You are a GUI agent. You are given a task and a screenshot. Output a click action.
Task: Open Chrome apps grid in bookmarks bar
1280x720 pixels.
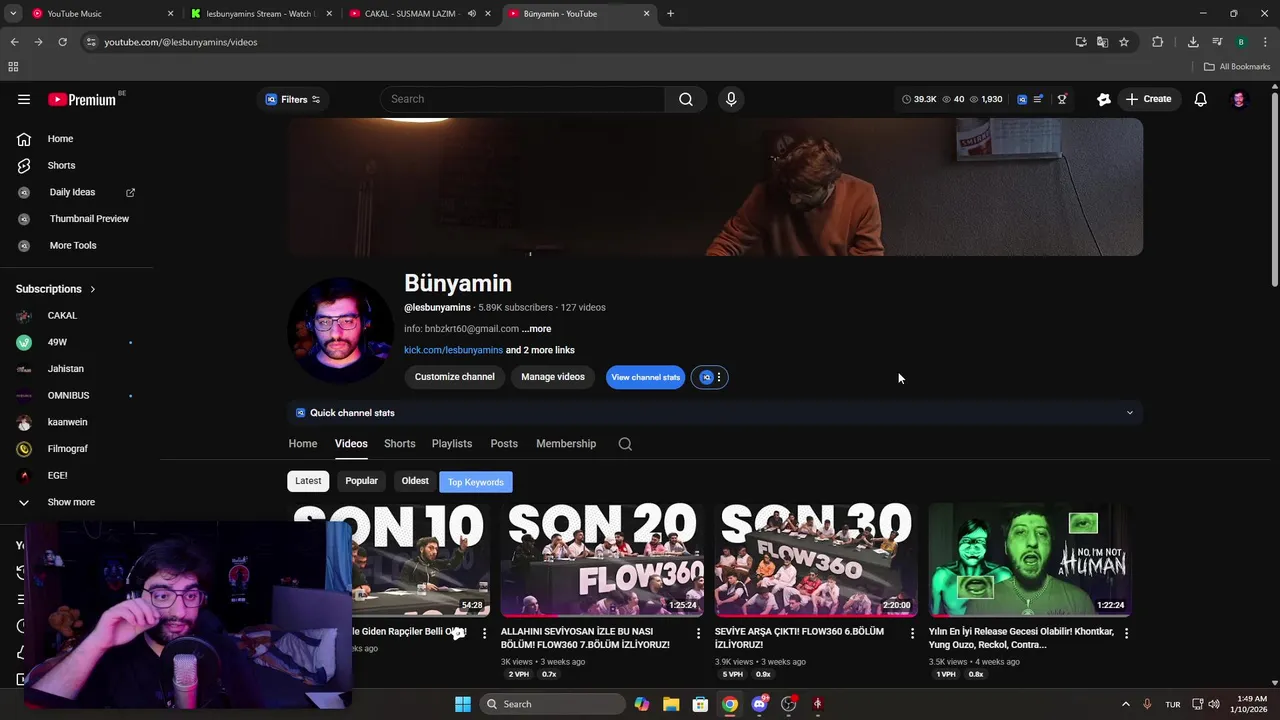tap(13, 67)
